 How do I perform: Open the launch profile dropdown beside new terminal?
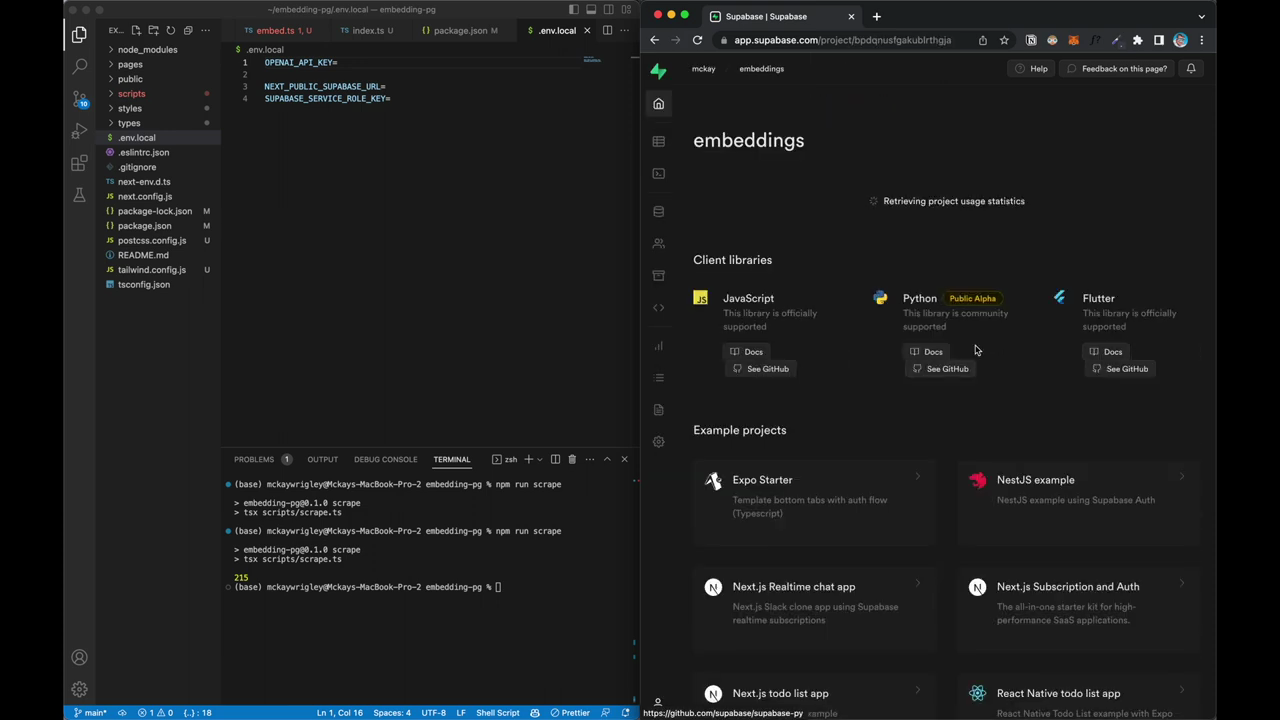[x=539, y=459]
